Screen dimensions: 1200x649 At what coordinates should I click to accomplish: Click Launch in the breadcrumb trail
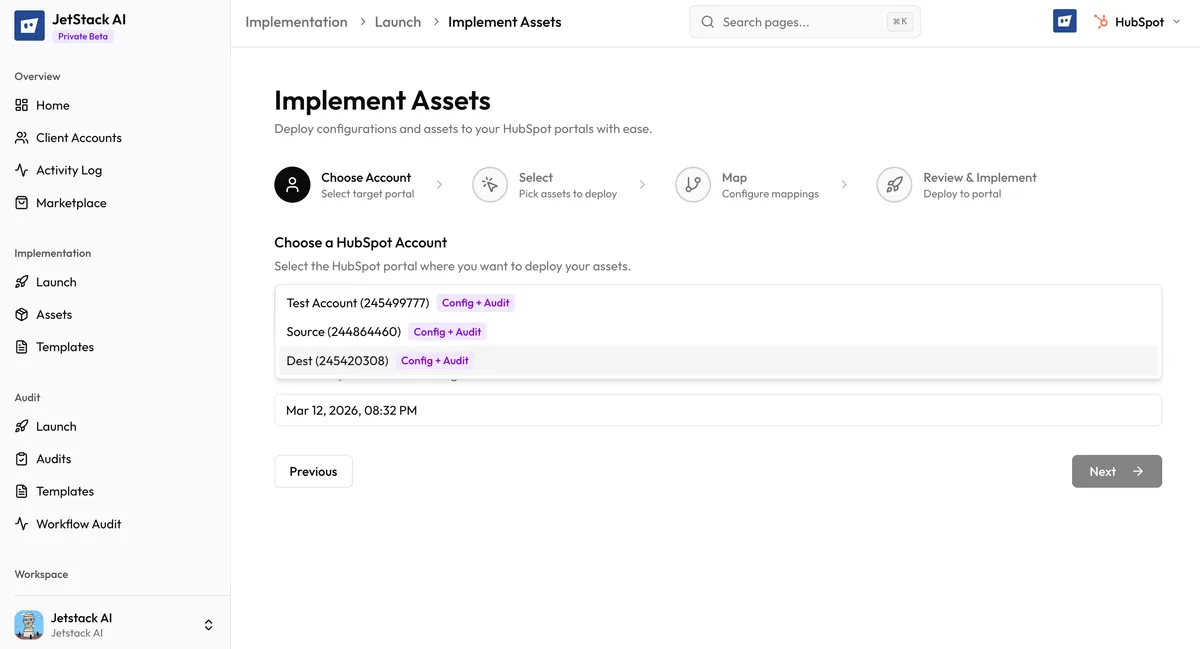397,20
